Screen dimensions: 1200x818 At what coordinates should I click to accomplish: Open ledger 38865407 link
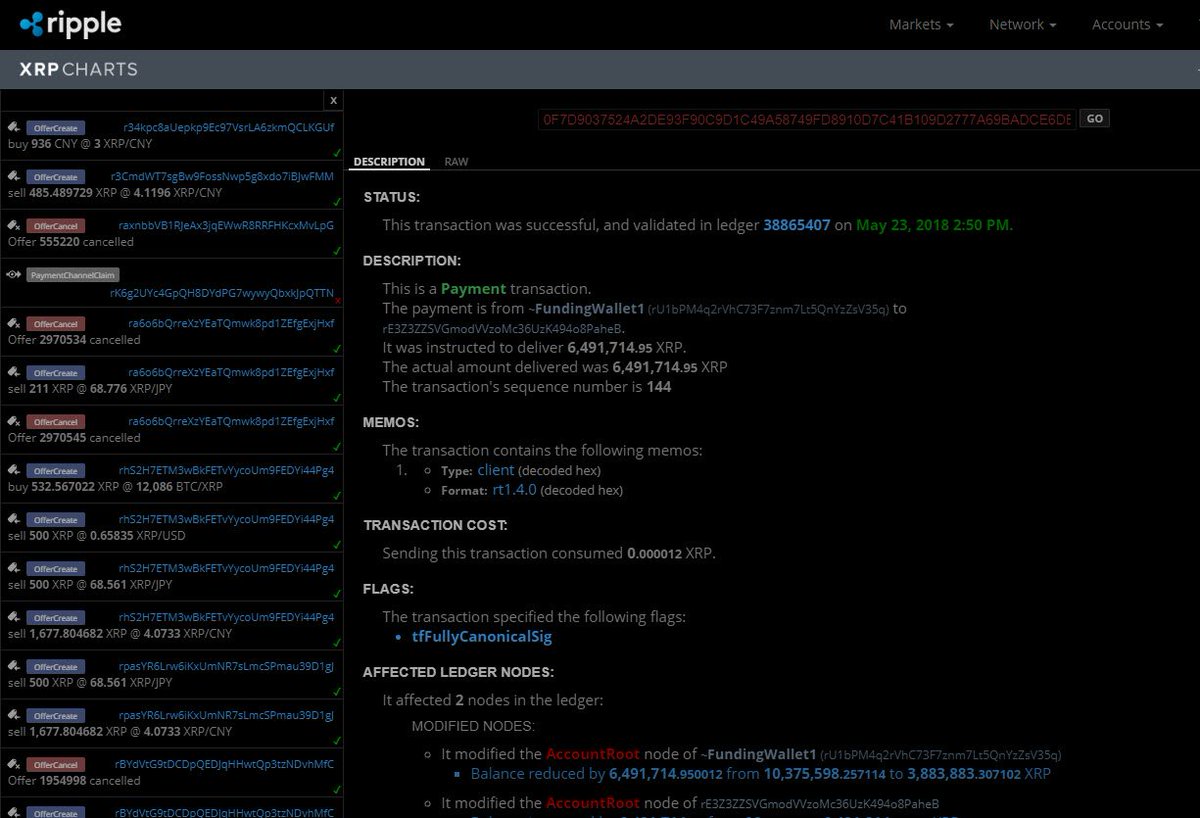[797, 225]
